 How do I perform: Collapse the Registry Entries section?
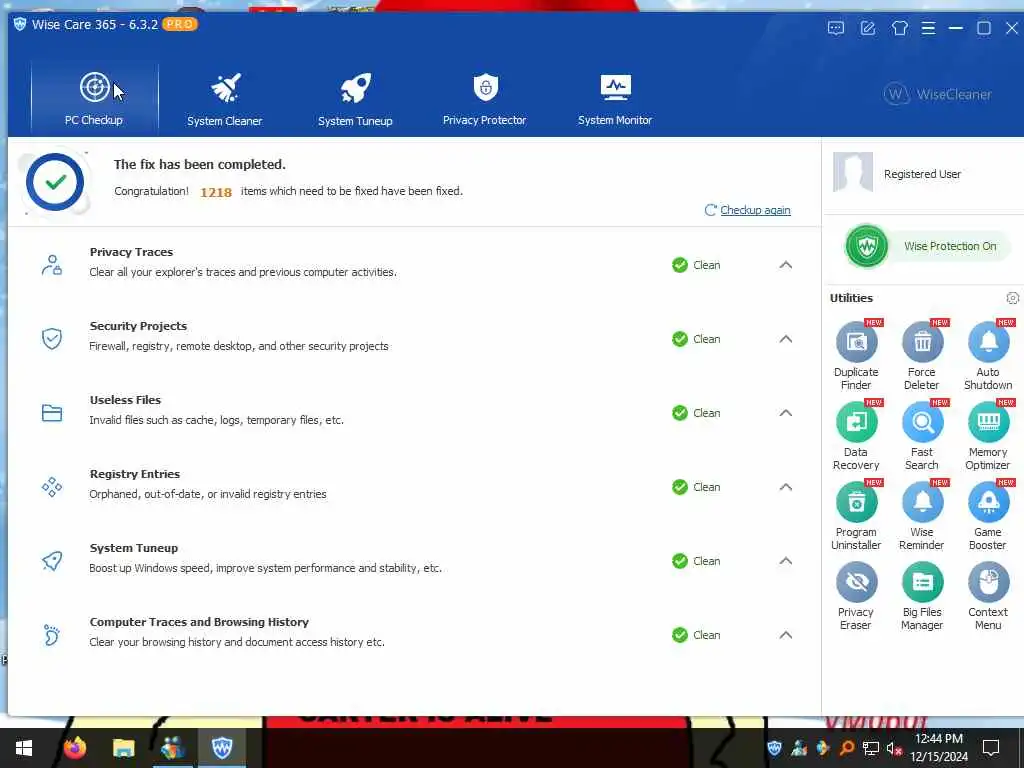pyautogui.click(x=786, y=487)
